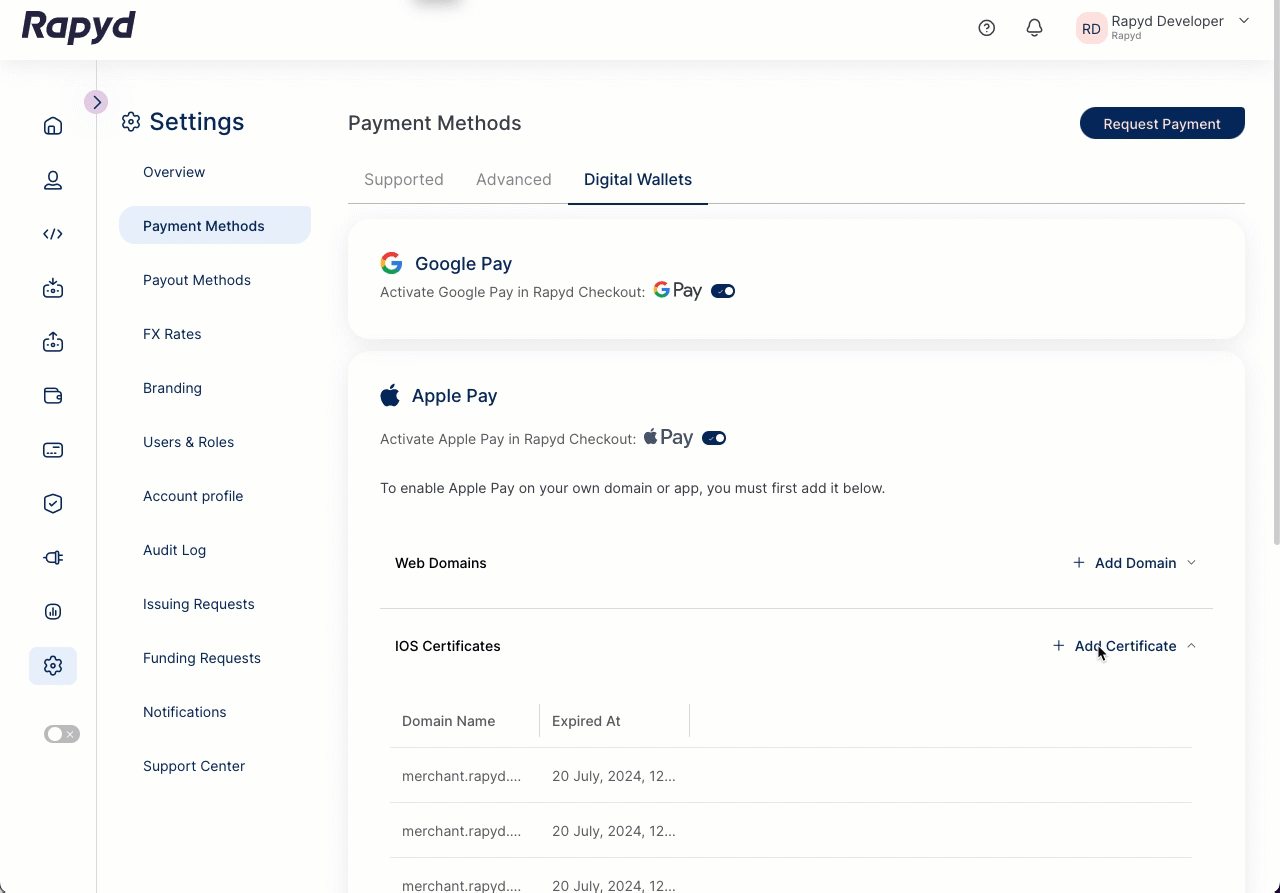Image resolution: width=1280 pixels, height=893 pixels.
Task: Click the Google Pay heading
Action: 463,264
